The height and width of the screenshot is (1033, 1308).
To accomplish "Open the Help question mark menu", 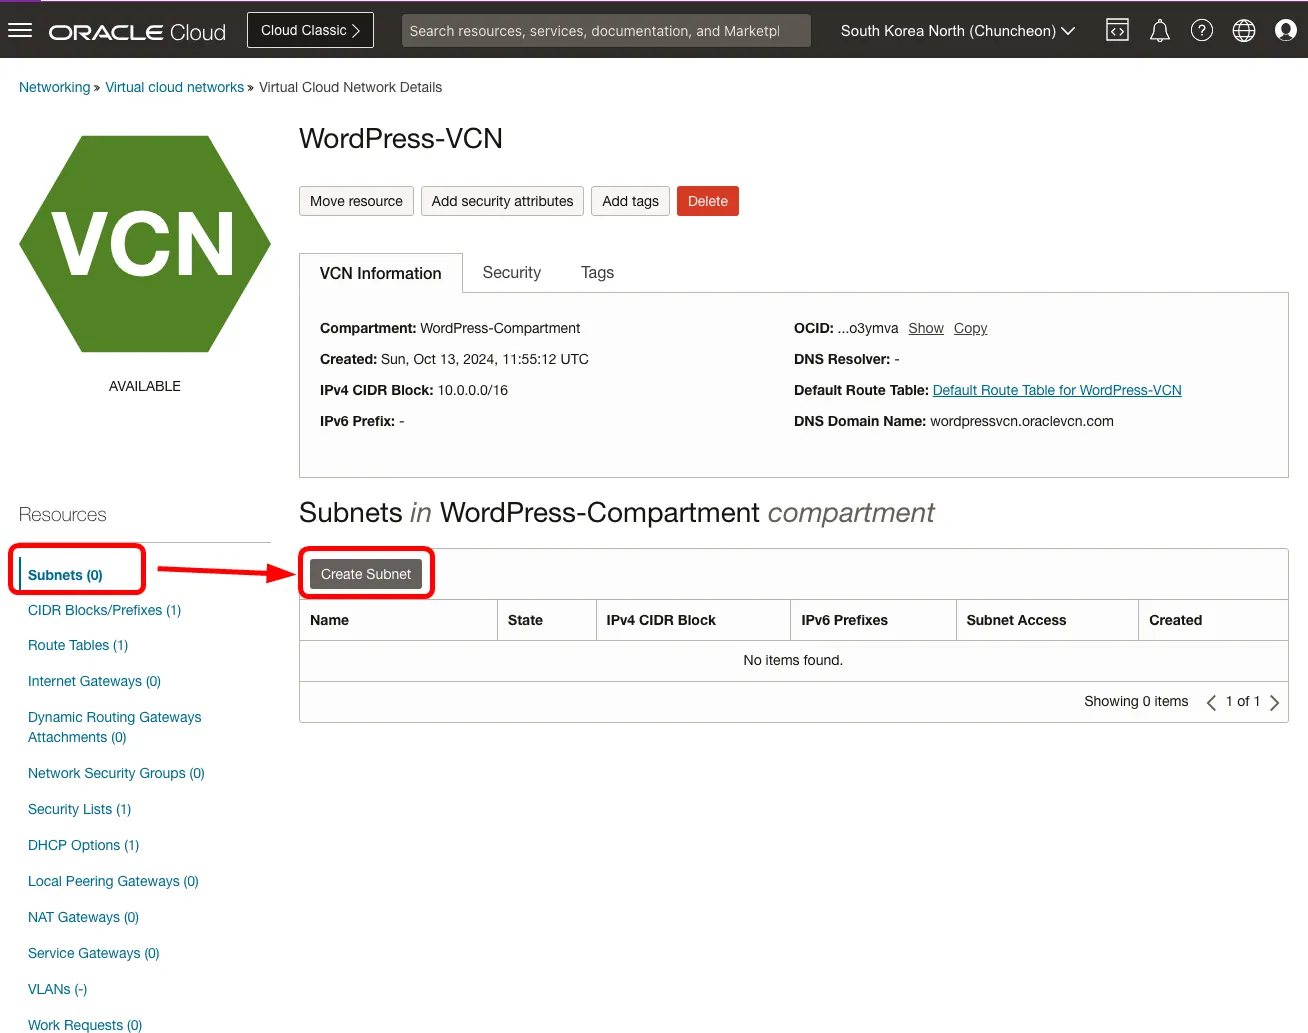I will pos(1202,31).
